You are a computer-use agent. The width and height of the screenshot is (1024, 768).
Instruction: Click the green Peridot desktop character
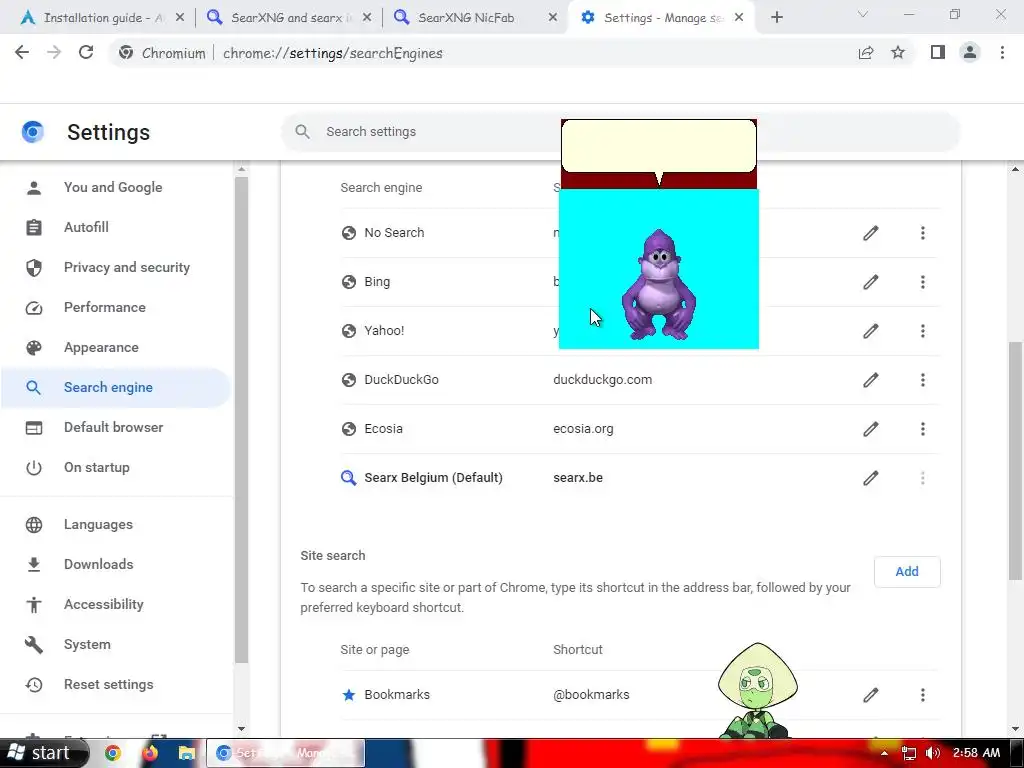click(x=757, y=690)
